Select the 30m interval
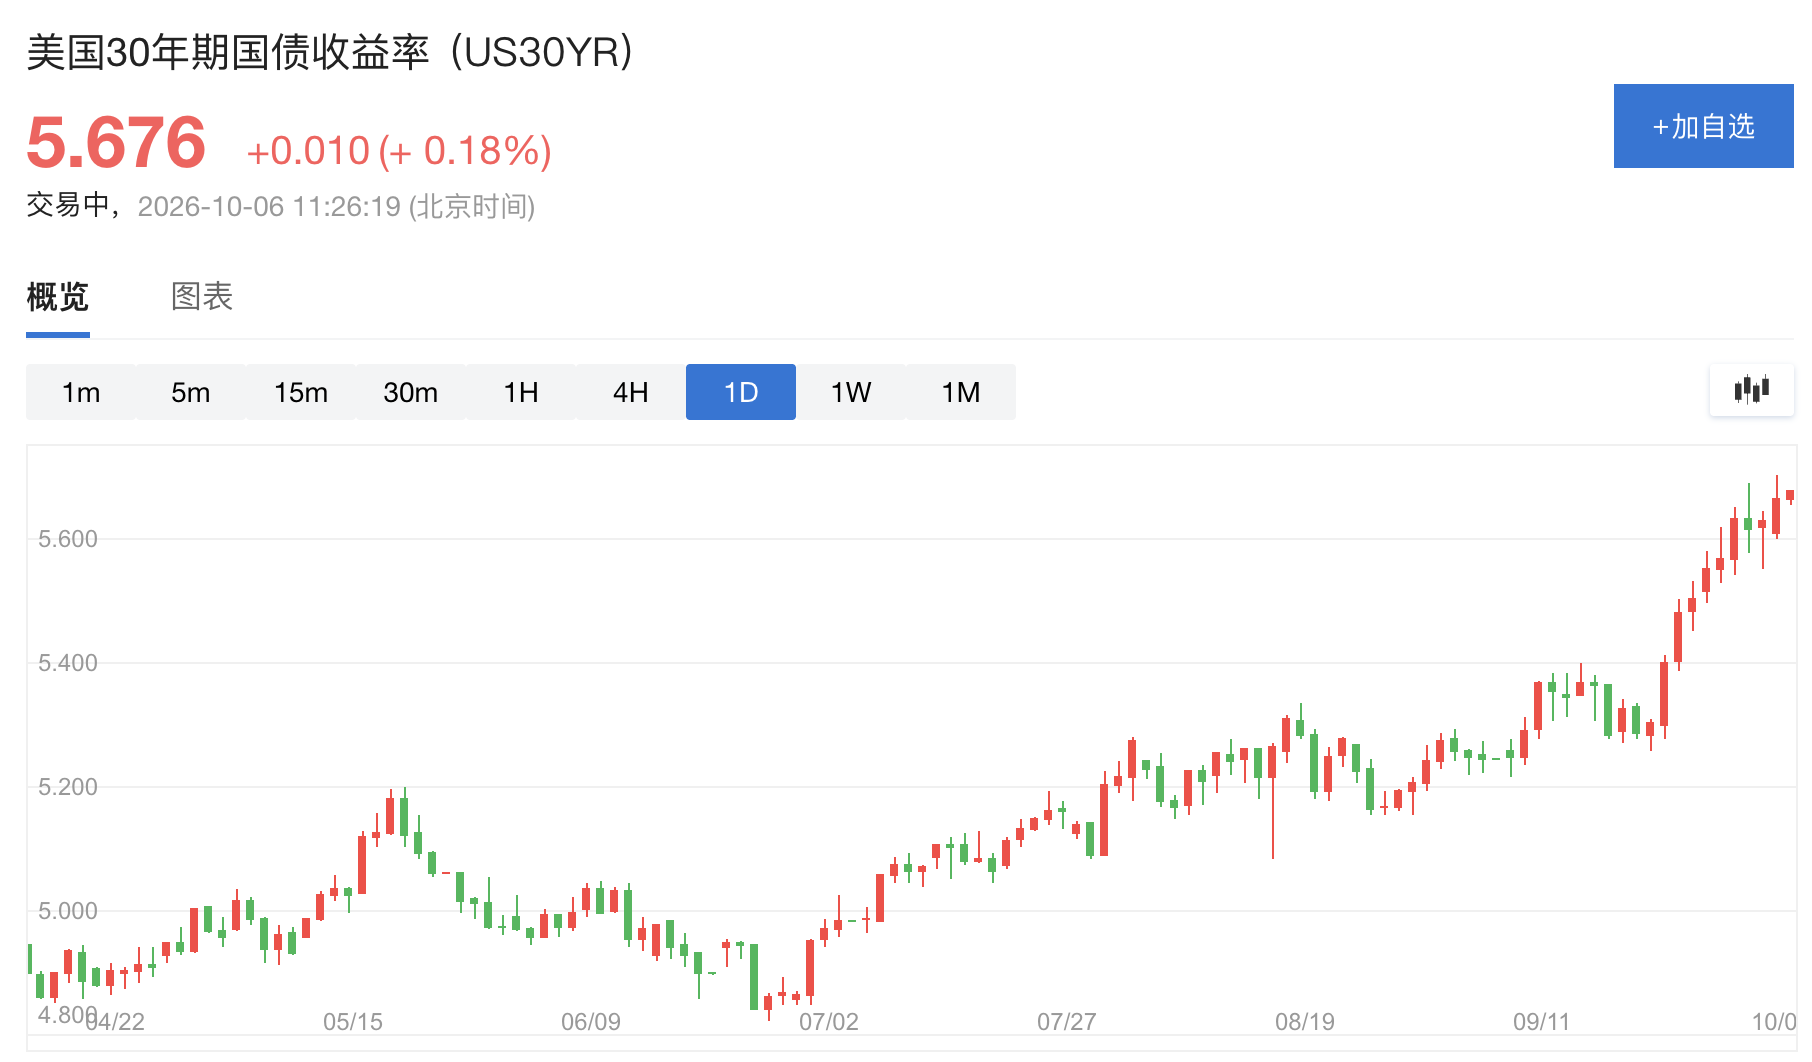This screenshot has height=1062, width=1812. (411, 392)
